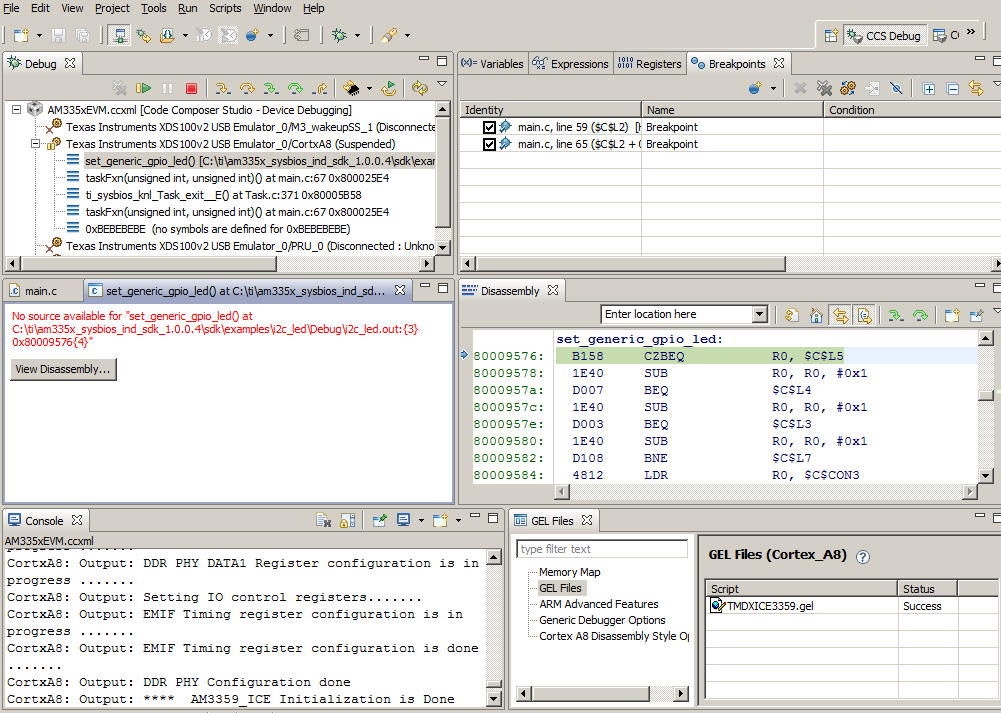Image resolution: width=1001 pixels, height=713 pixels.
Task: Switch to the Registers tab
Action: tap(650, 64)
